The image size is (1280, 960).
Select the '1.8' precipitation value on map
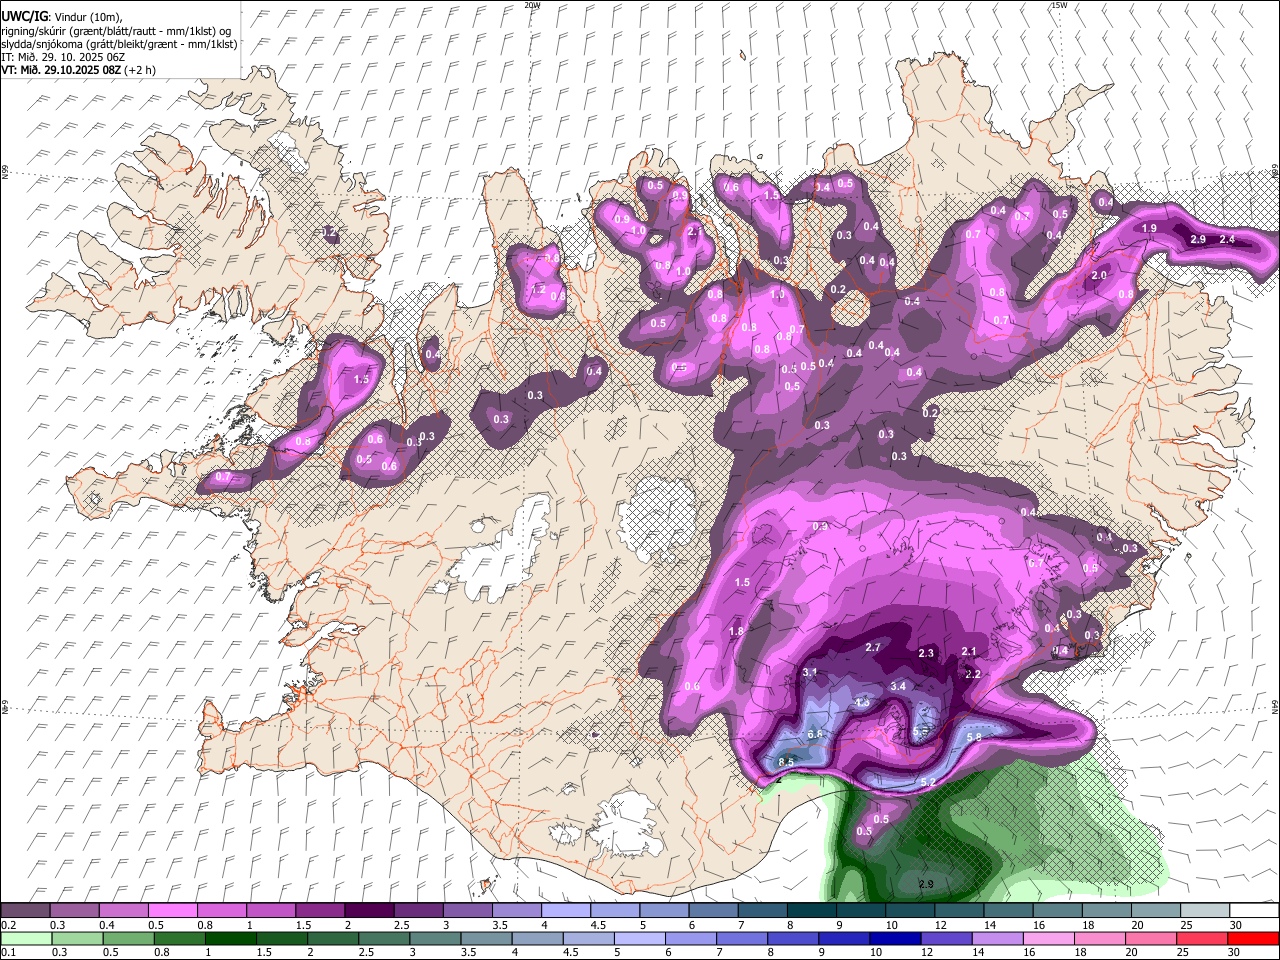pyautogui.click(x=736, y=631)
